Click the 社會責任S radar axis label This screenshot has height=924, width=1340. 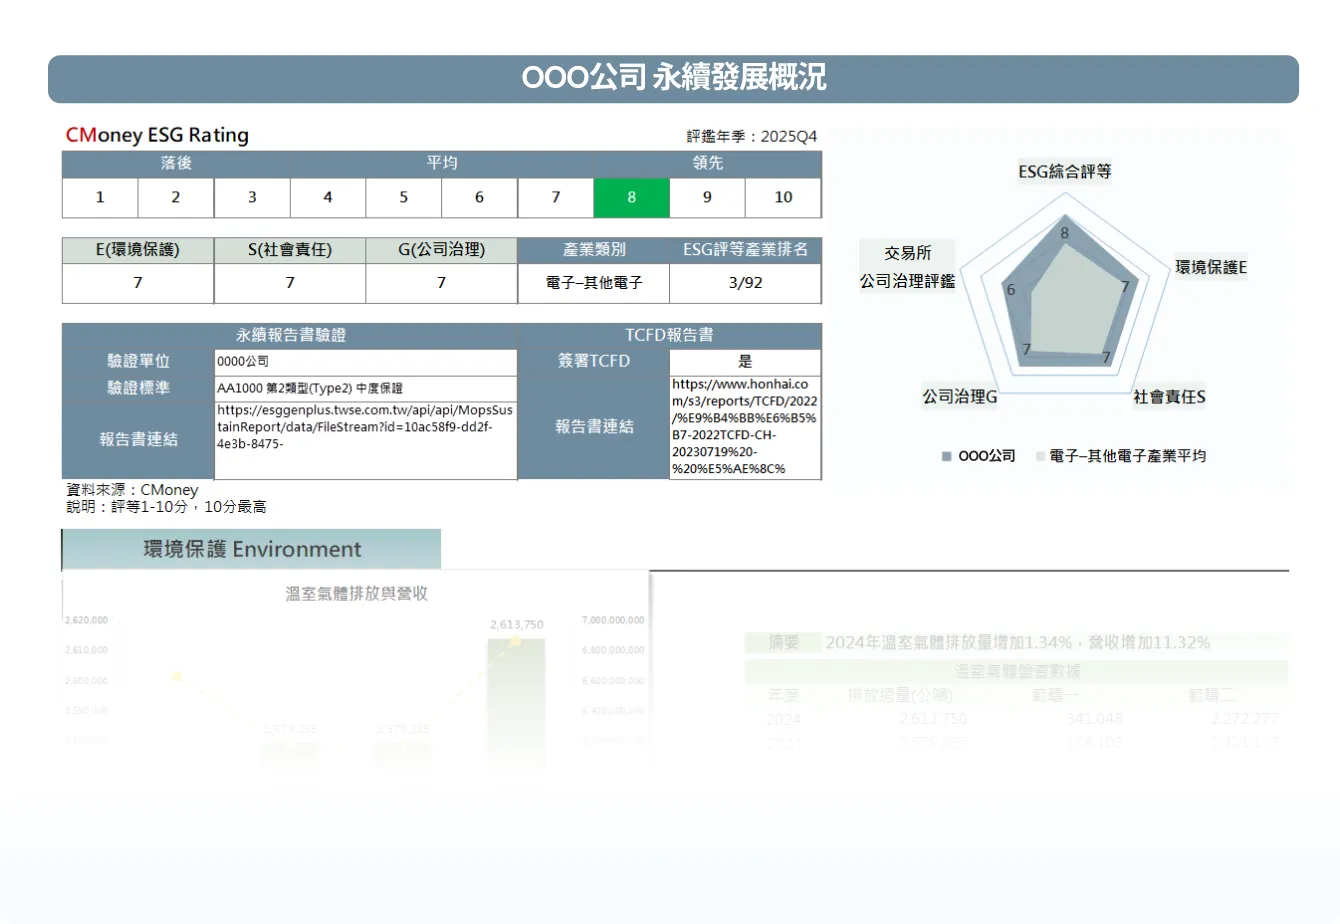(x=1169, y=398)
